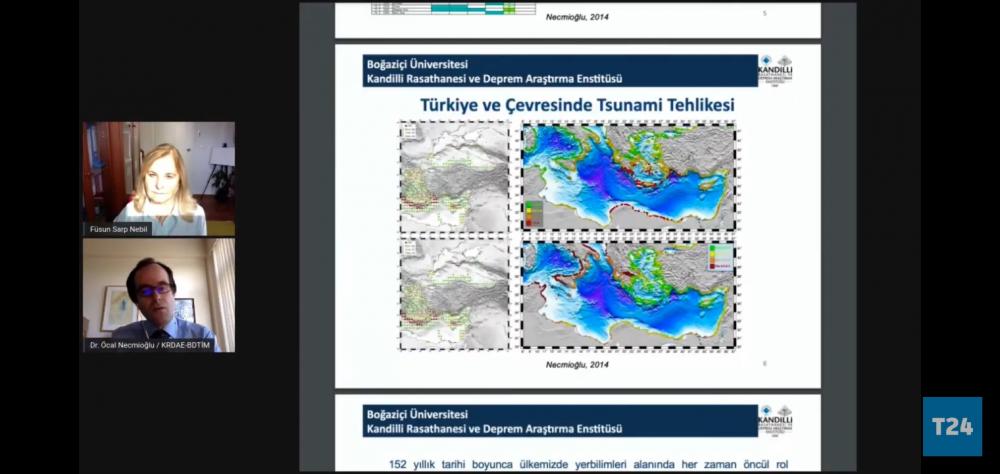Click the Füsun Sarp Nebil name label
Screen dimensions: 1000x474
pyautogui.click(x=118, y=229)
